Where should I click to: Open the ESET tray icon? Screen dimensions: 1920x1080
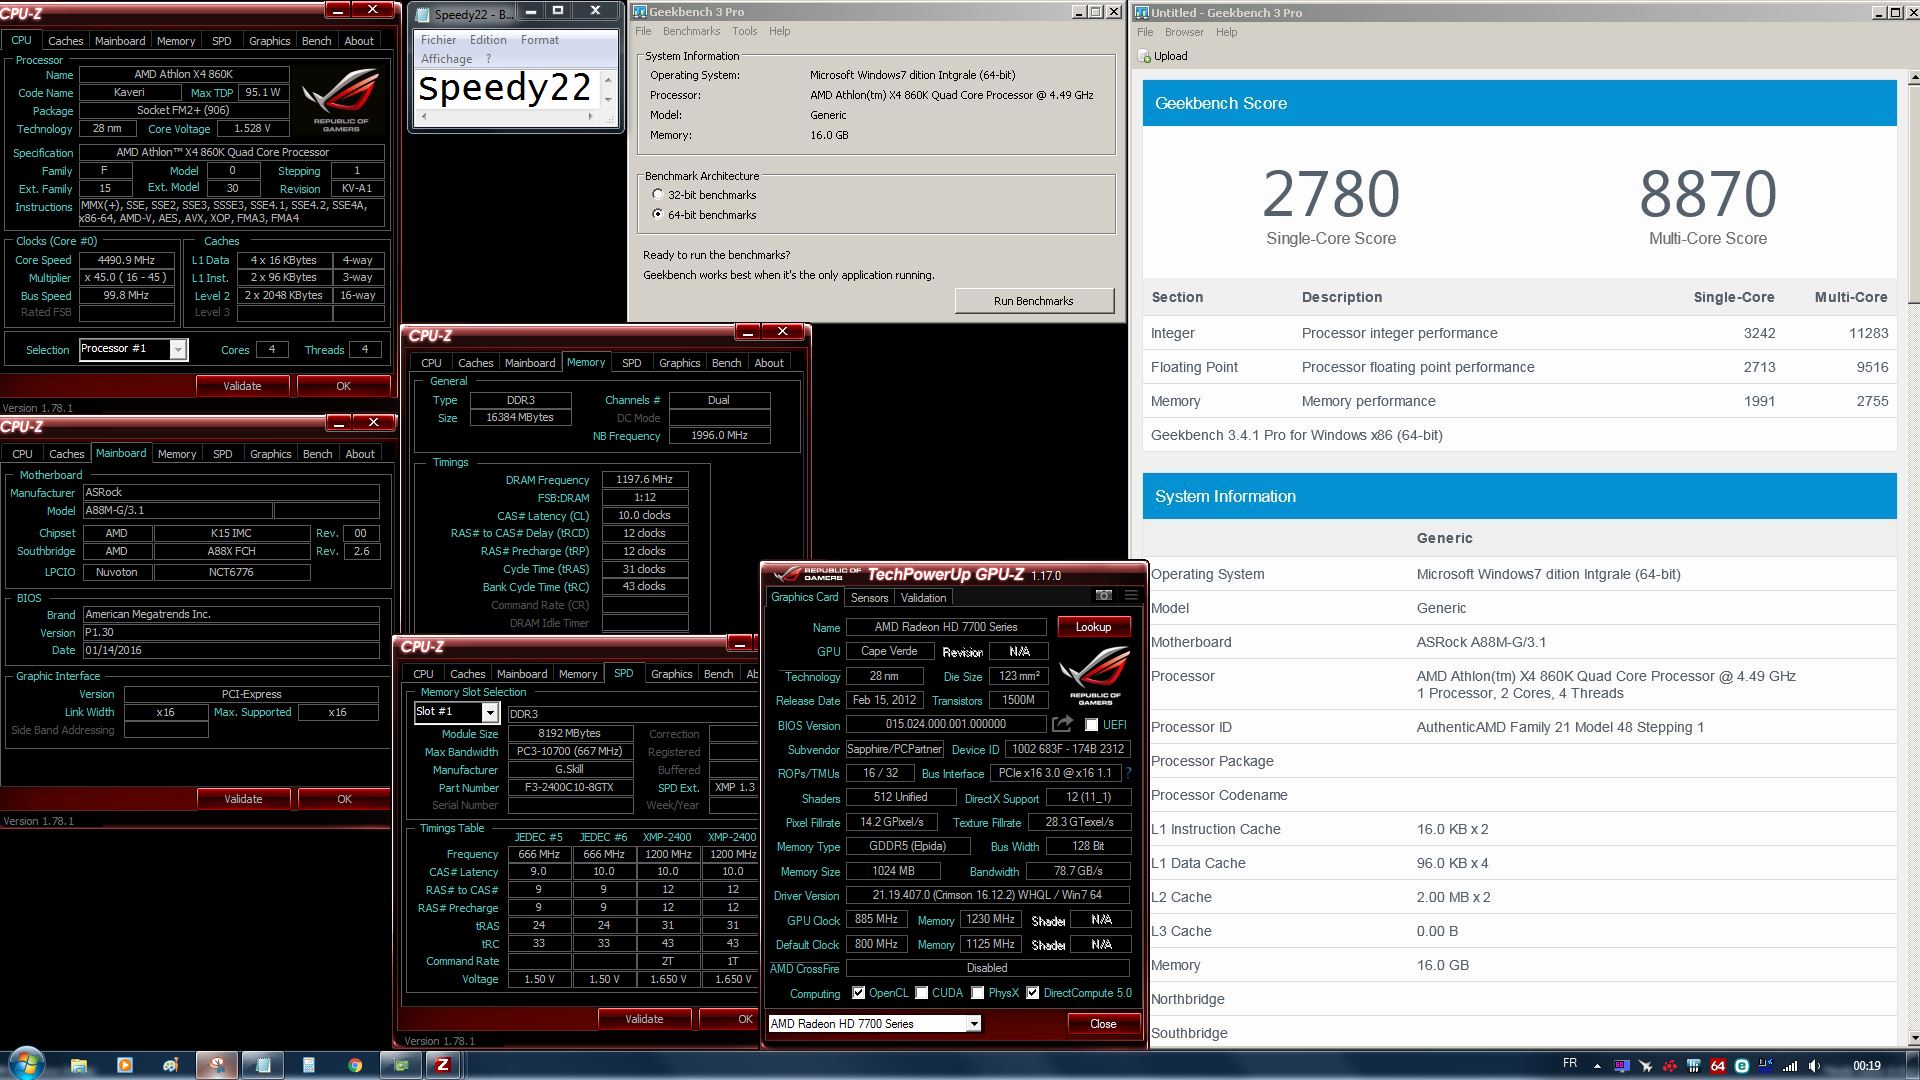(x=1742, y=1066)
